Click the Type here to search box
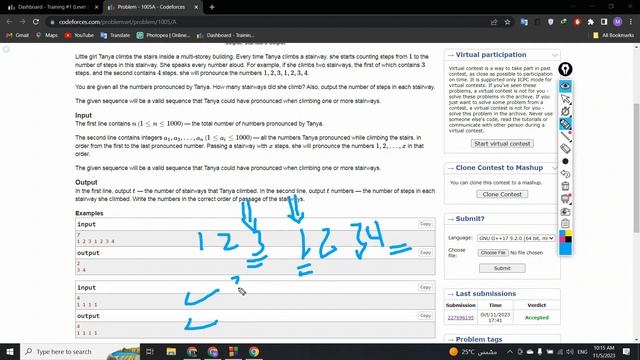 [80, 351]
